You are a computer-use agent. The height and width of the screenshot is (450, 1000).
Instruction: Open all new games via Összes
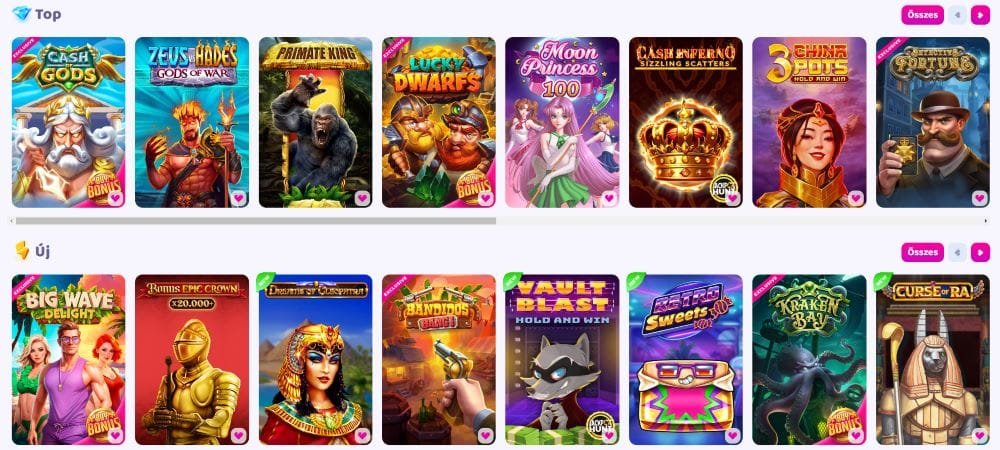pyautogui.click(x=922, y=252)
